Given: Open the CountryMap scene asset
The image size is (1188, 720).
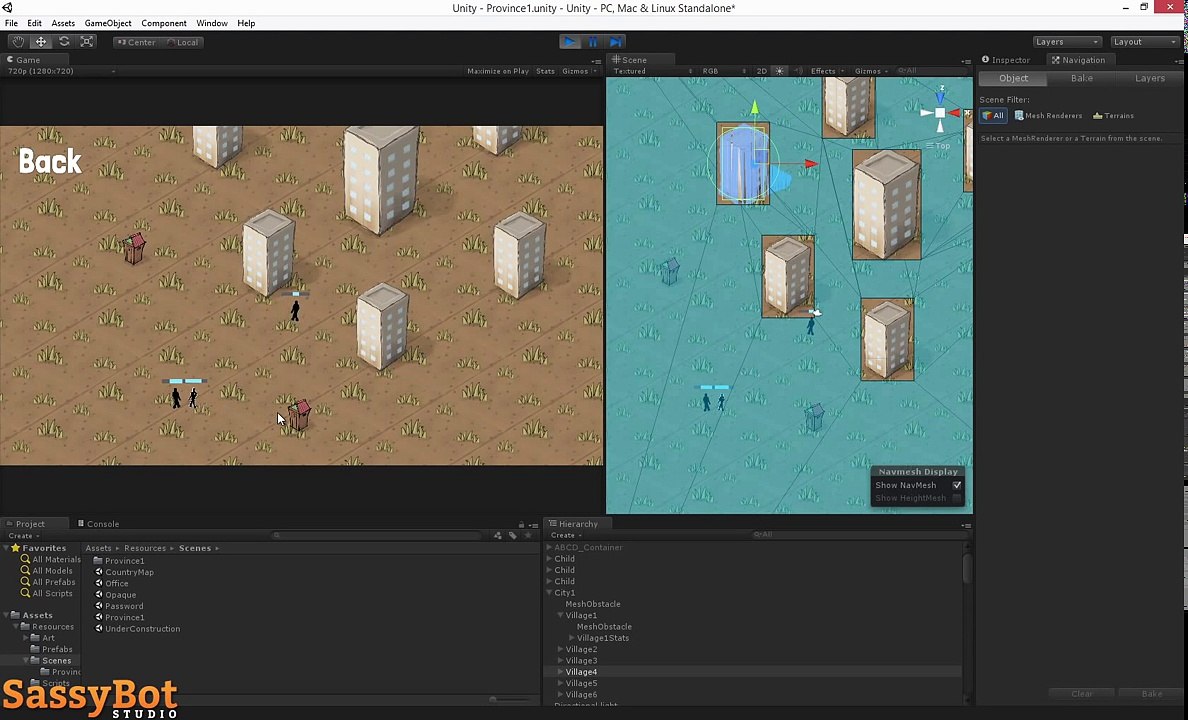Looking at the screenshot, I should (123, 572).
